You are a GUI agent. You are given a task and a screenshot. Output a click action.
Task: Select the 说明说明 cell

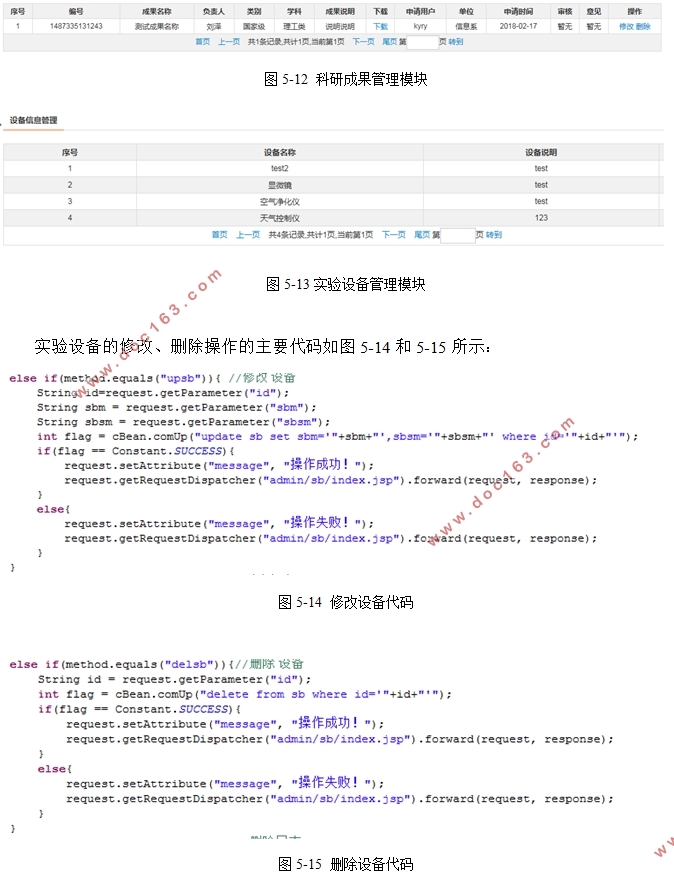340,26
